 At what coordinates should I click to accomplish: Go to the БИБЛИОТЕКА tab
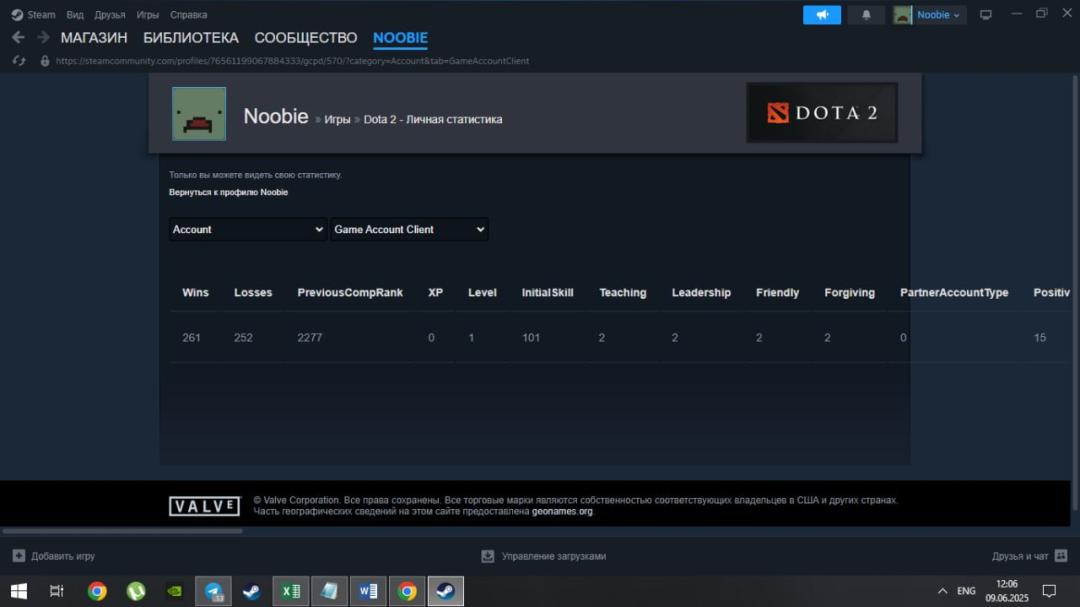click(x=191, y=38)
